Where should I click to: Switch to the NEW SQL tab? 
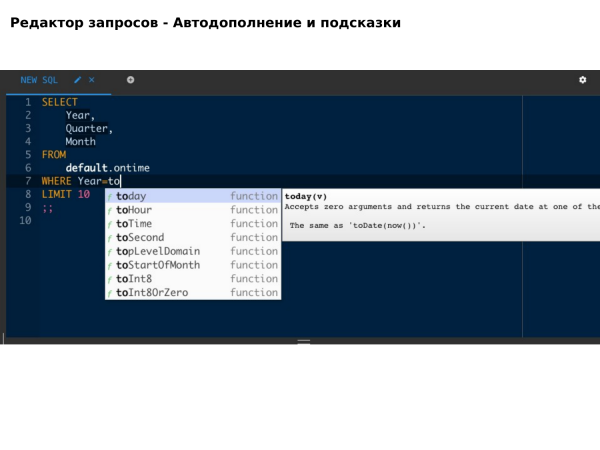[39, 80]
